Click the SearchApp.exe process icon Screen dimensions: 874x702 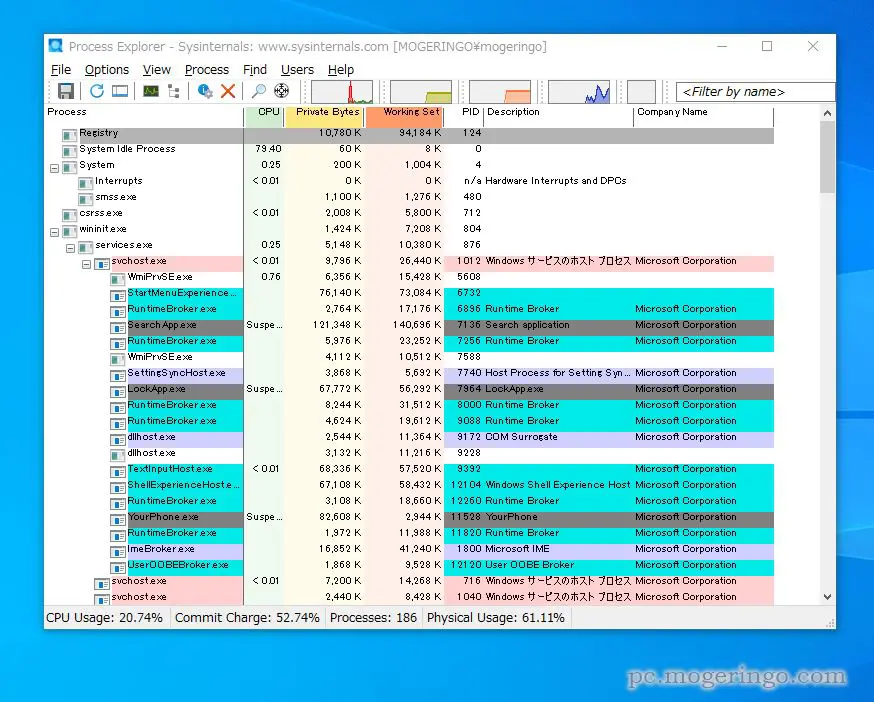tap(118, 328)
